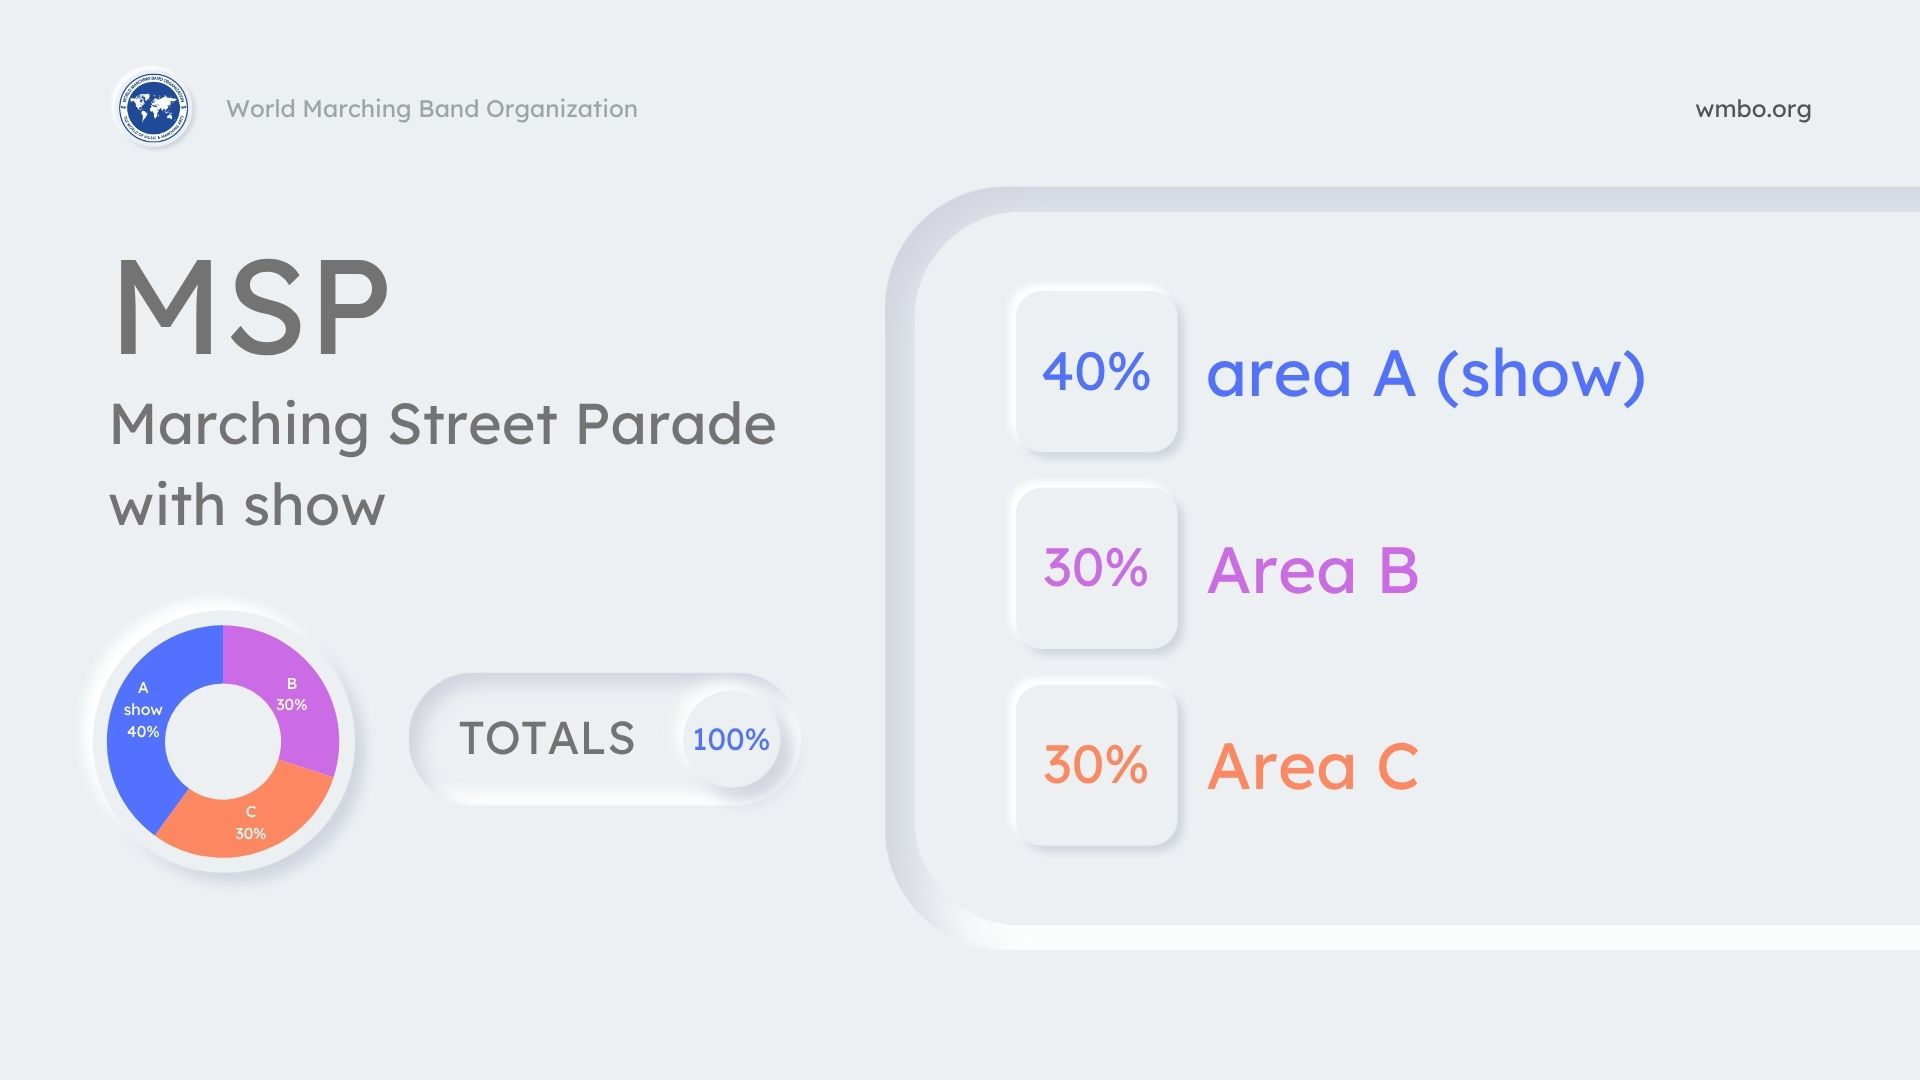This screenshot has height=1080, width=1920.
Task: Select the large MSP heading
Action: click(251, 306)
